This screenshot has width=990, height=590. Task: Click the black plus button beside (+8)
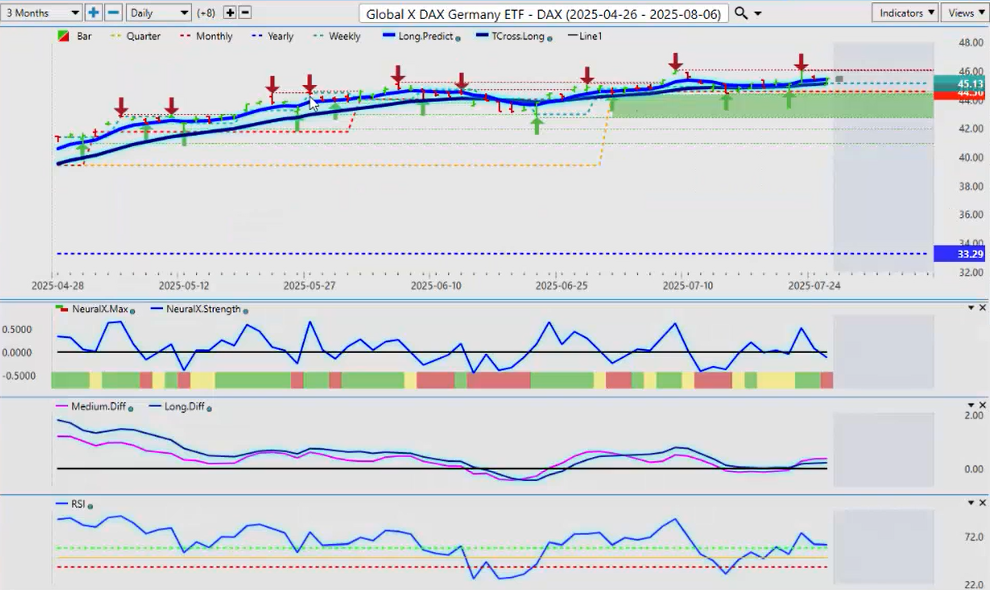[229, 13]
